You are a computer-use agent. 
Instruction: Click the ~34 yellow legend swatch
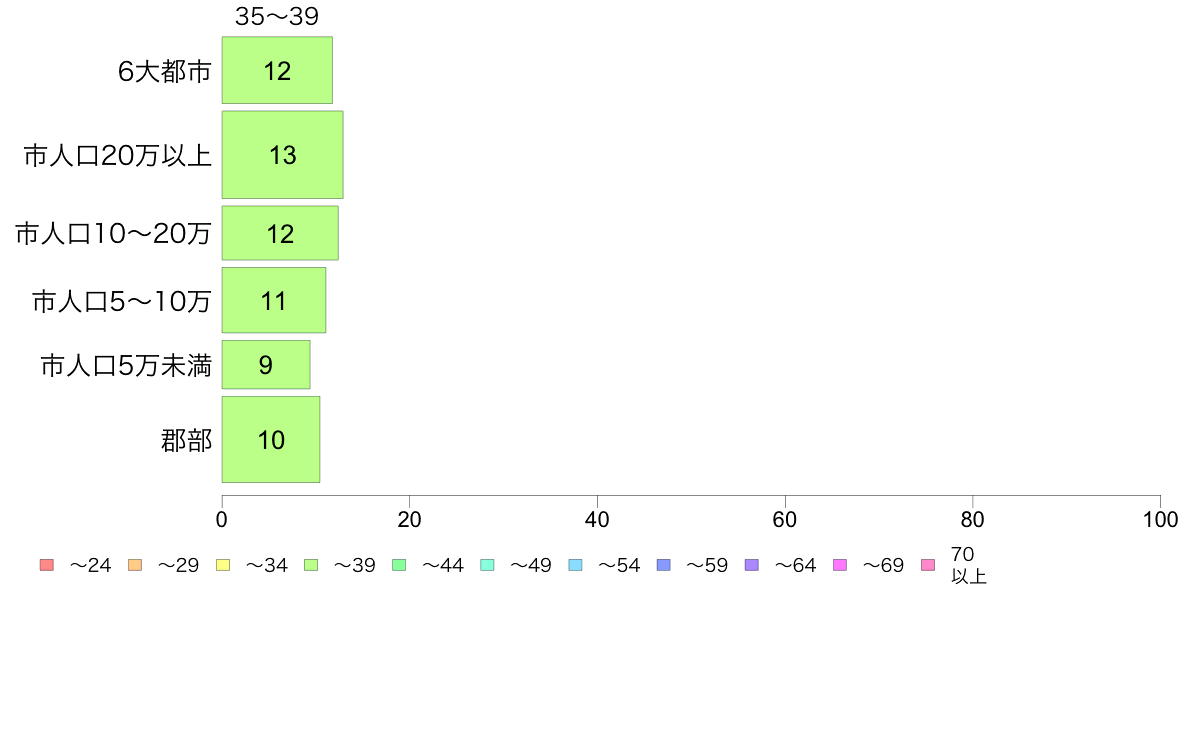coord(223,565)
